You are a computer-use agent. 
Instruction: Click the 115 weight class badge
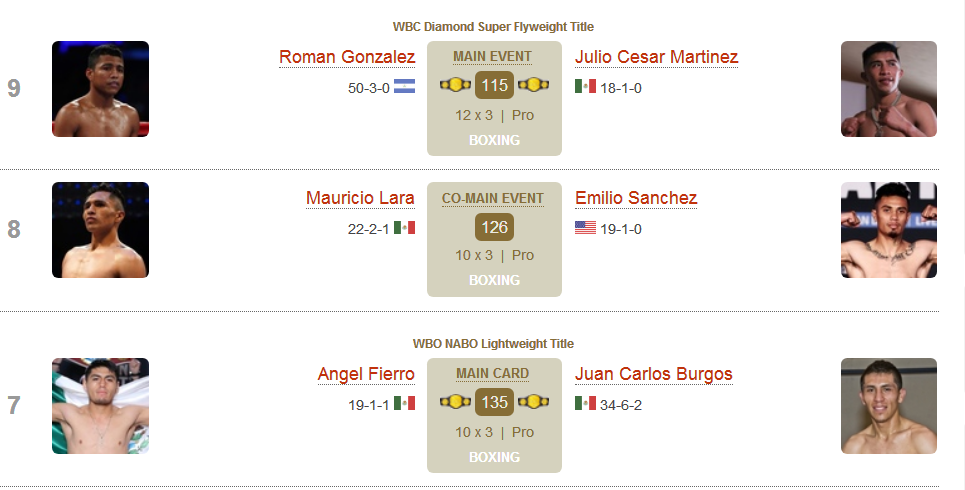point(494,85)
